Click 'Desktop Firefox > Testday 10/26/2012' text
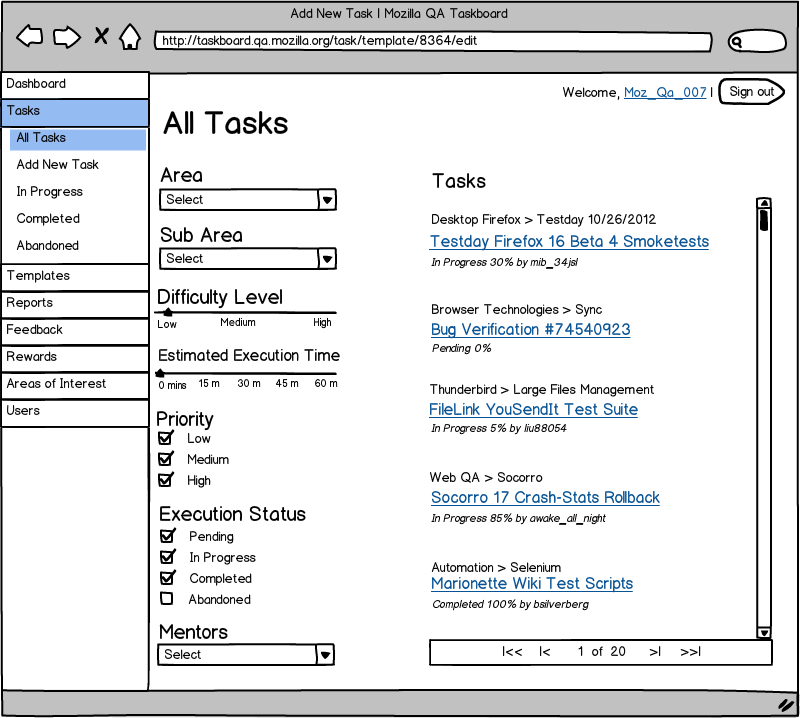Screen dimensions: 800x718 [543, 219]
